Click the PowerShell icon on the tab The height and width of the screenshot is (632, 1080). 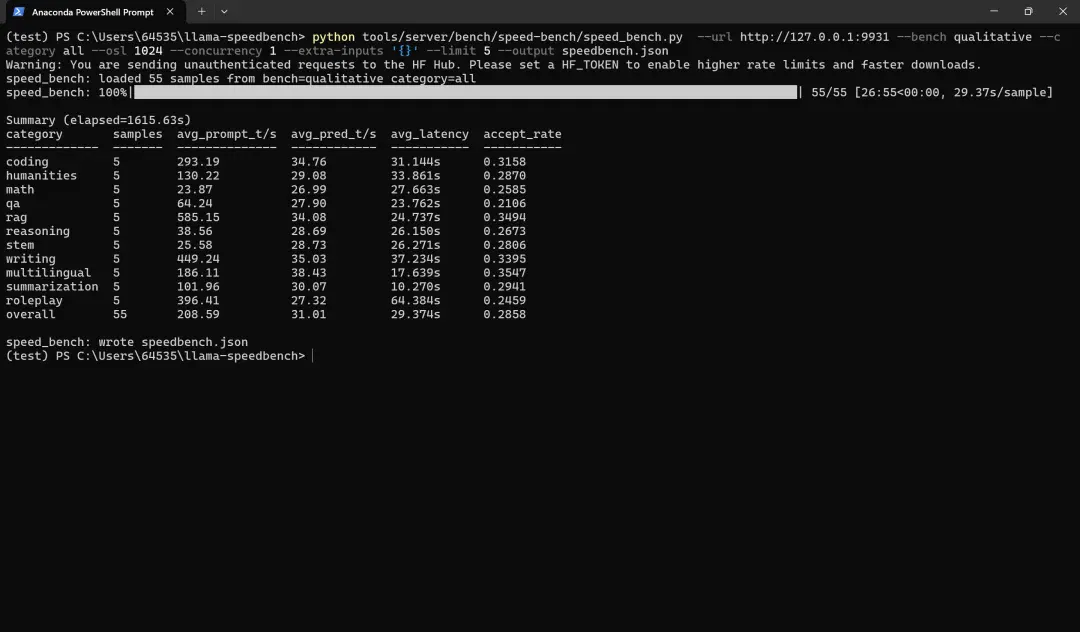pyautogui.click(x=19, y=12)
